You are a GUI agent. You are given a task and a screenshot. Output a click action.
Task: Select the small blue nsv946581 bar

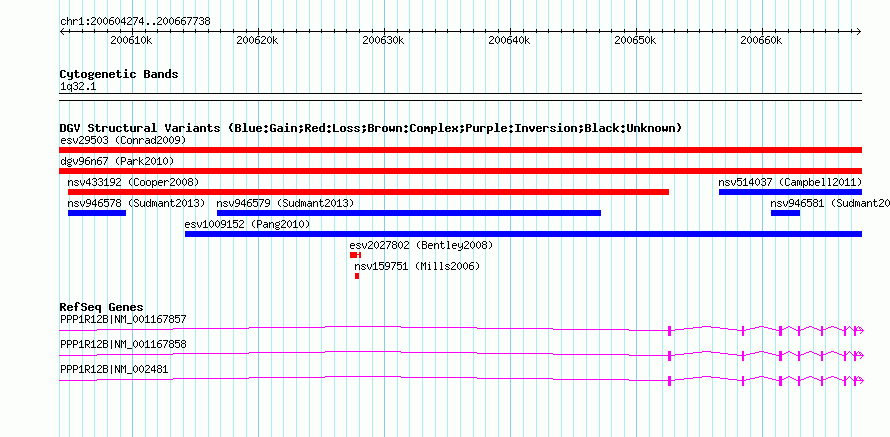pyautogui.click(x=785, y=213)
